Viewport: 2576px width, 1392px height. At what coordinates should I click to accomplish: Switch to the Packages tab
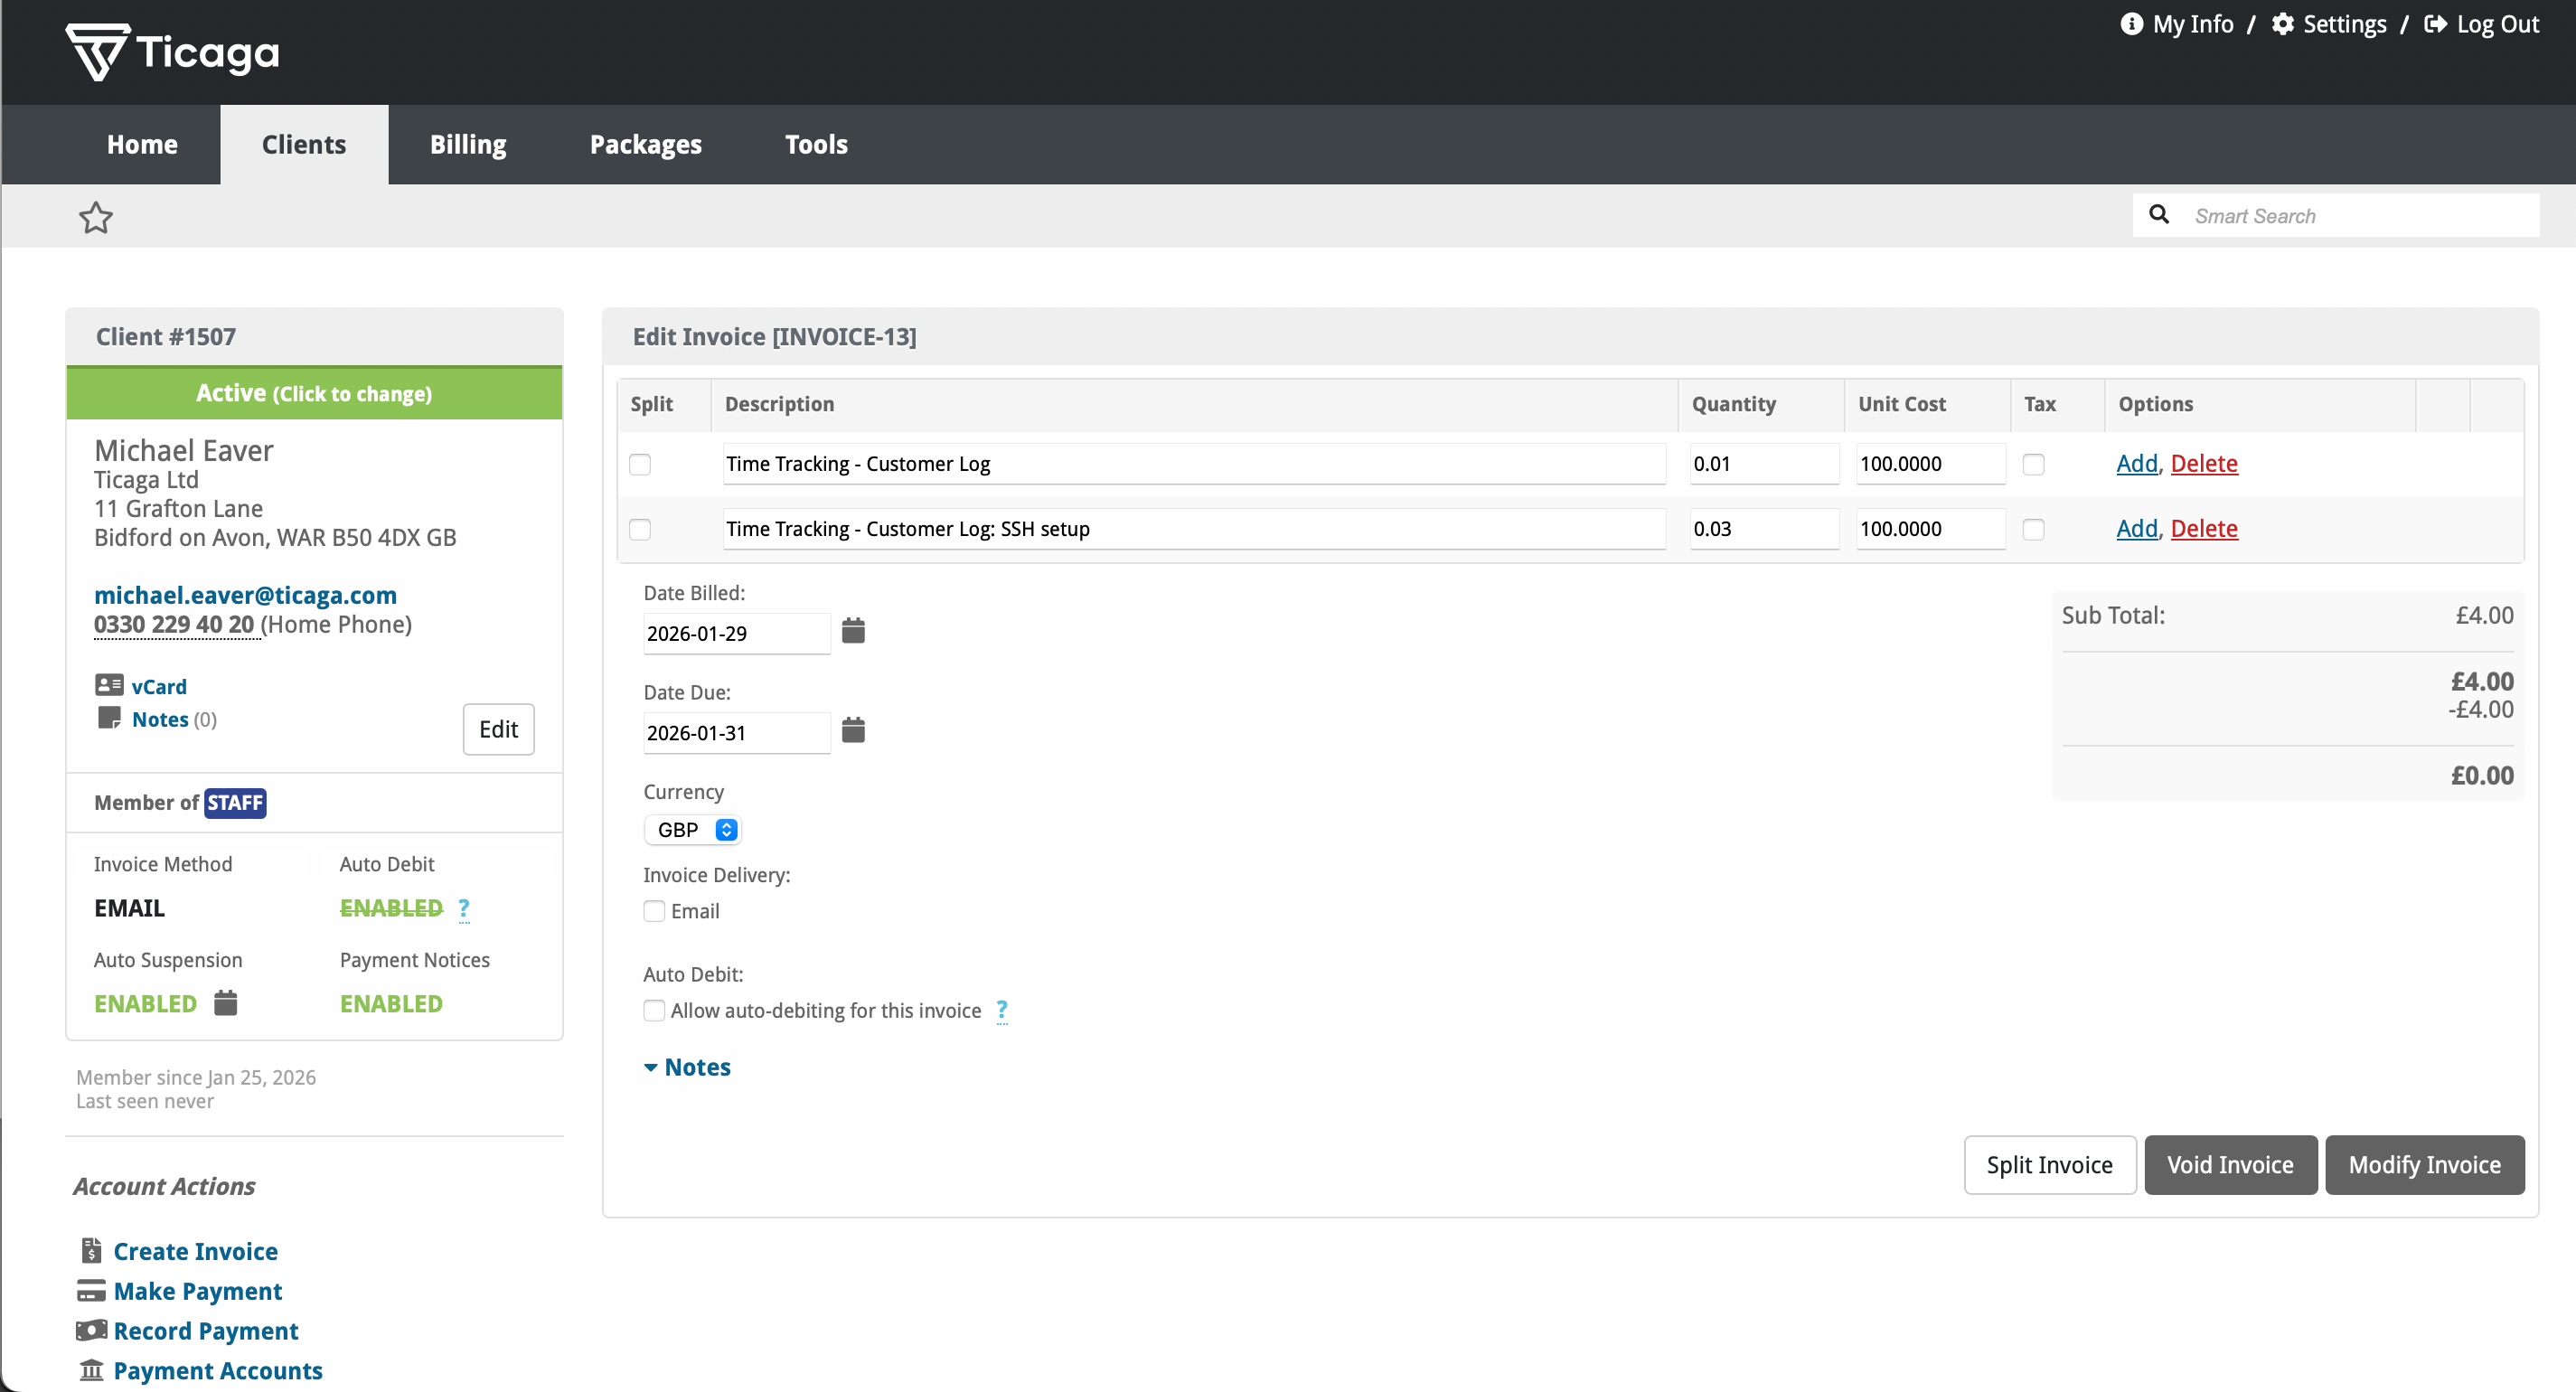(x=646, y=145)
